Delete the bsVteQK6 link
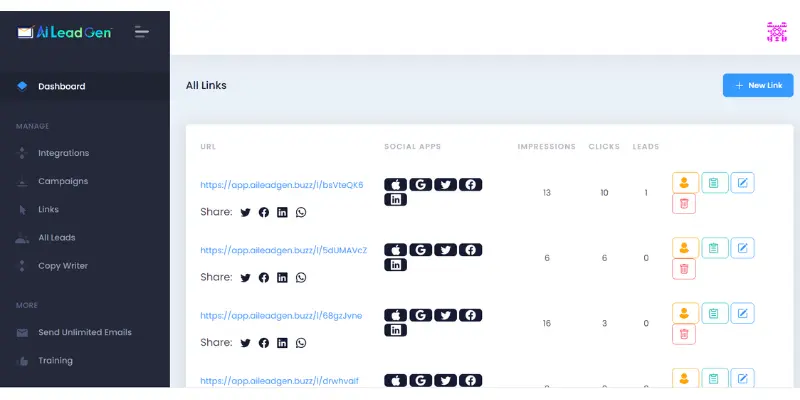The height and width of the screenshot is (400, 800). tap(684, 204)
